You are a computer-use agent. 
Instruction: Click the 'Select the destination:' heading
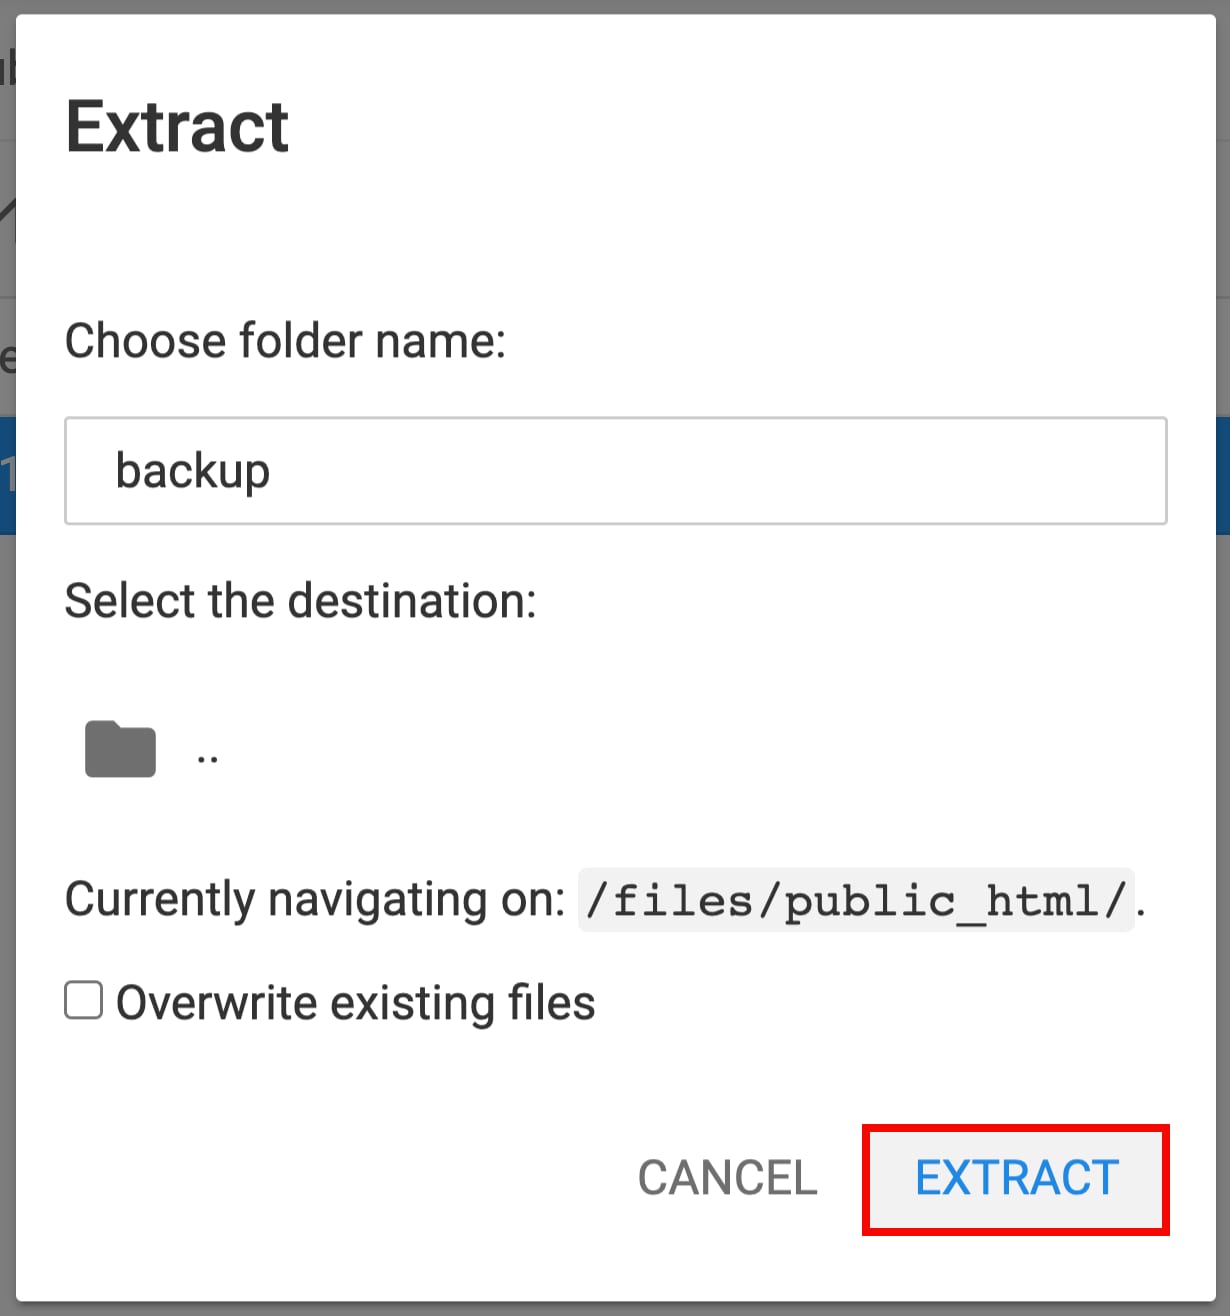pos(300,600)
